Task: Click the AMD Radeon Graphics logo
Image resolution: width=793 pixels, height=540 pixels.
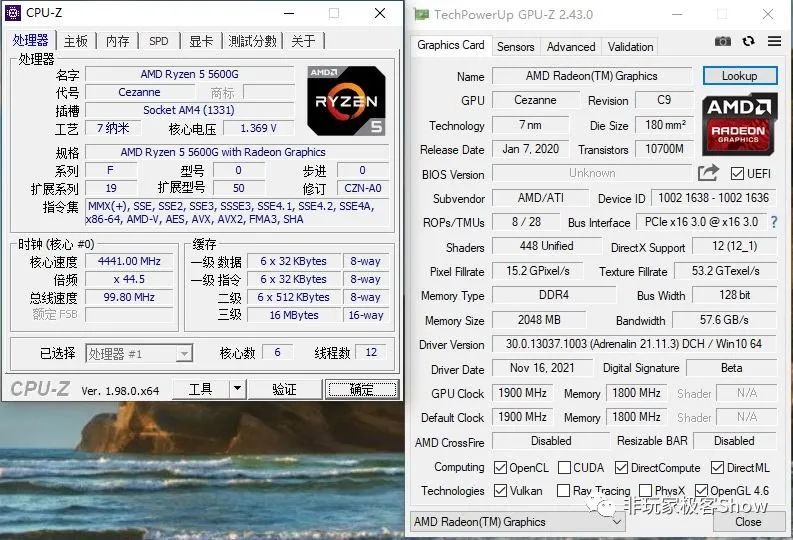Action: pyautogui.click(x=739, y=124)
